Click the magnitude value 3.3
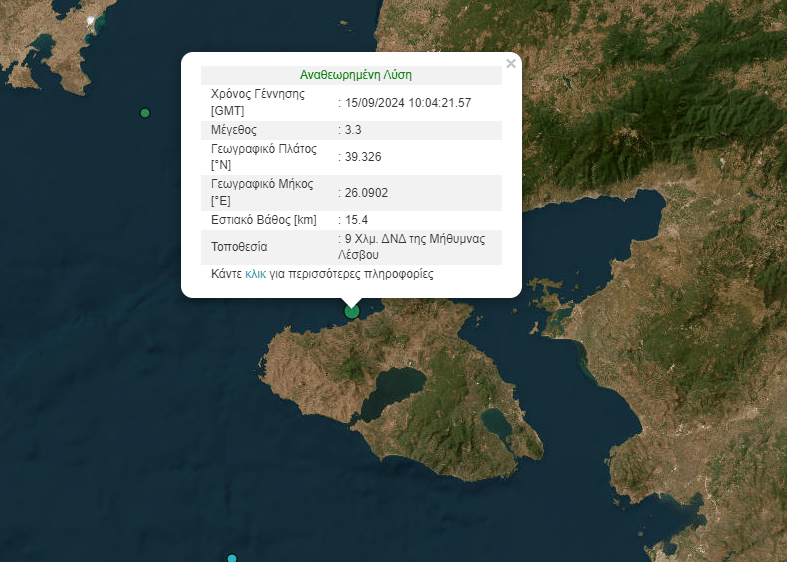 (x=353, y=130)
